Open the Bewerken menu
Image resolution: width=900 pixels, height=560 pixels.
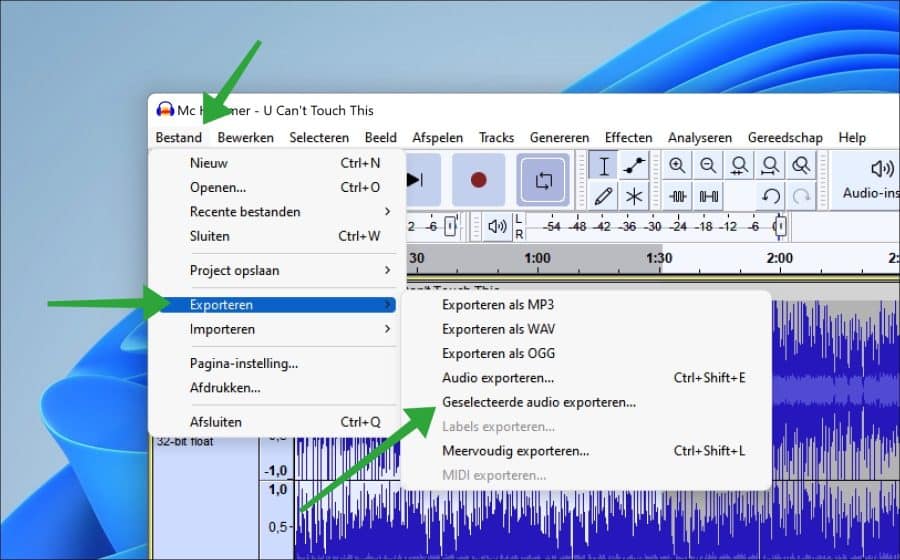(x=246, y=138)
